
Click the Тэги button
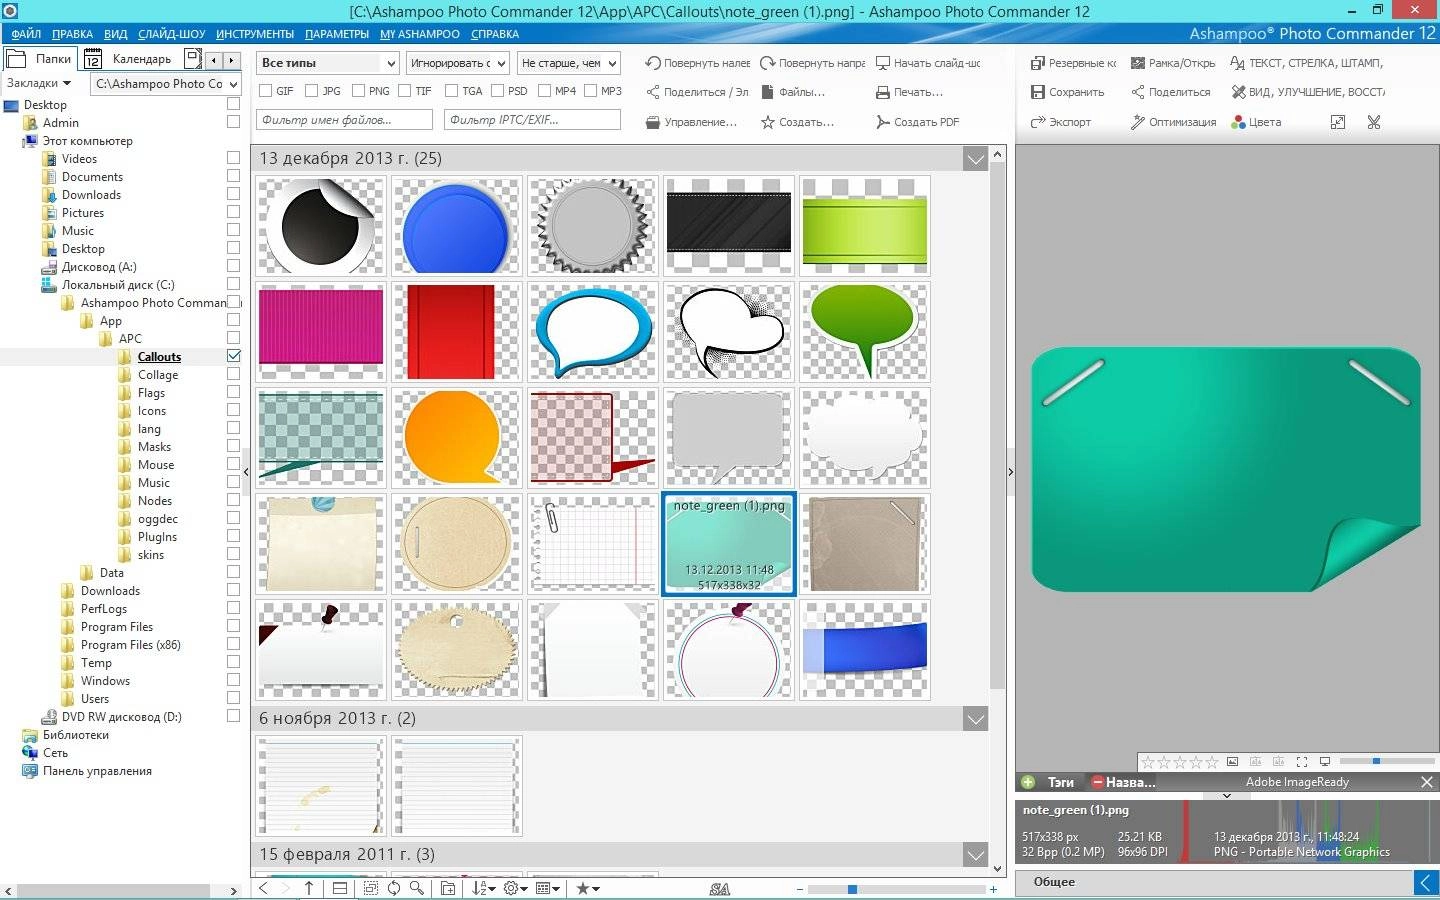(x=1060, y=782)
